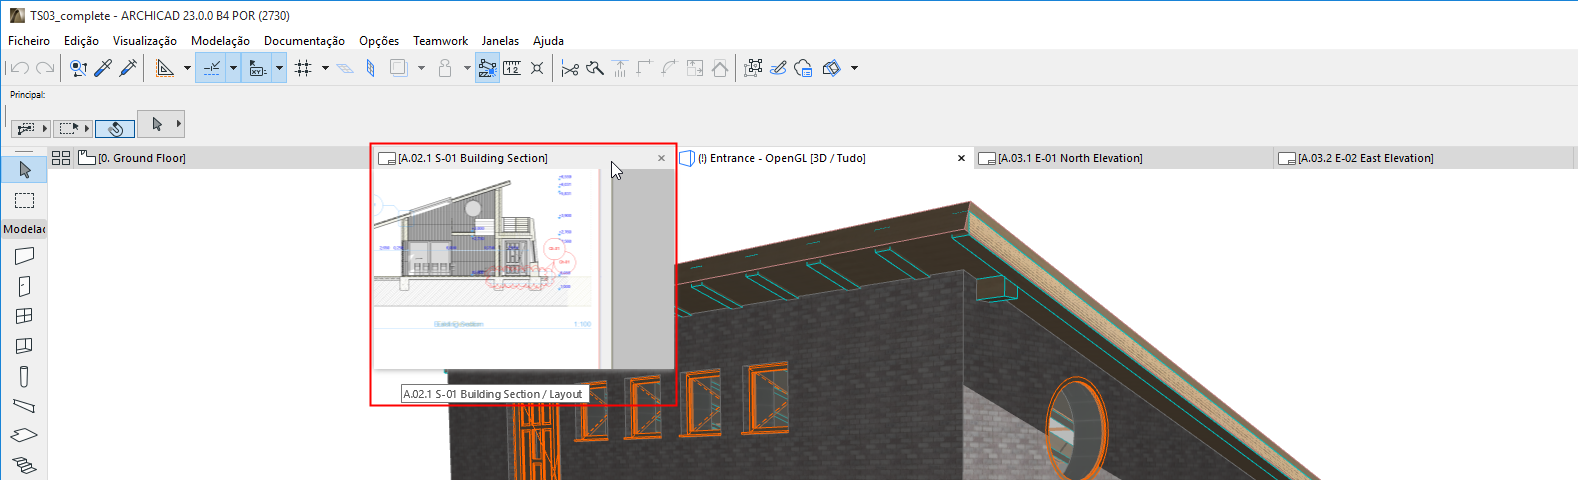The image size is (1578, 480).
Task: Open the Janelas menu
Action: [x=500, y=41]
